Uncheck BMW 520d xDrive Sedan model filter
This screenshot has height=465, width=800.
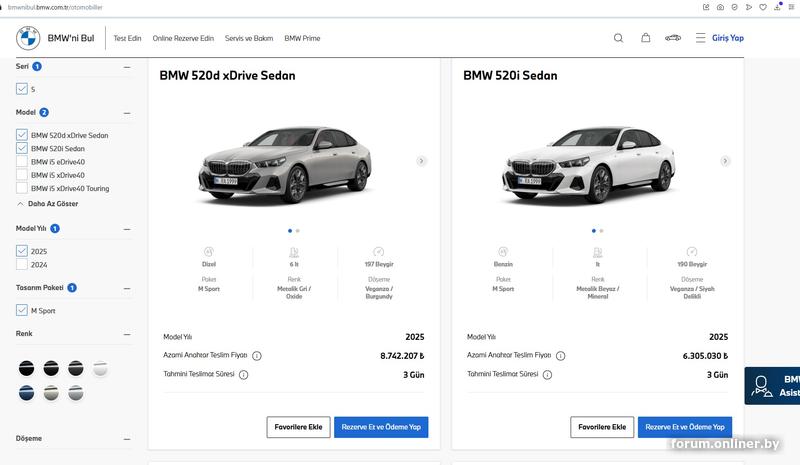coord(22,134)
